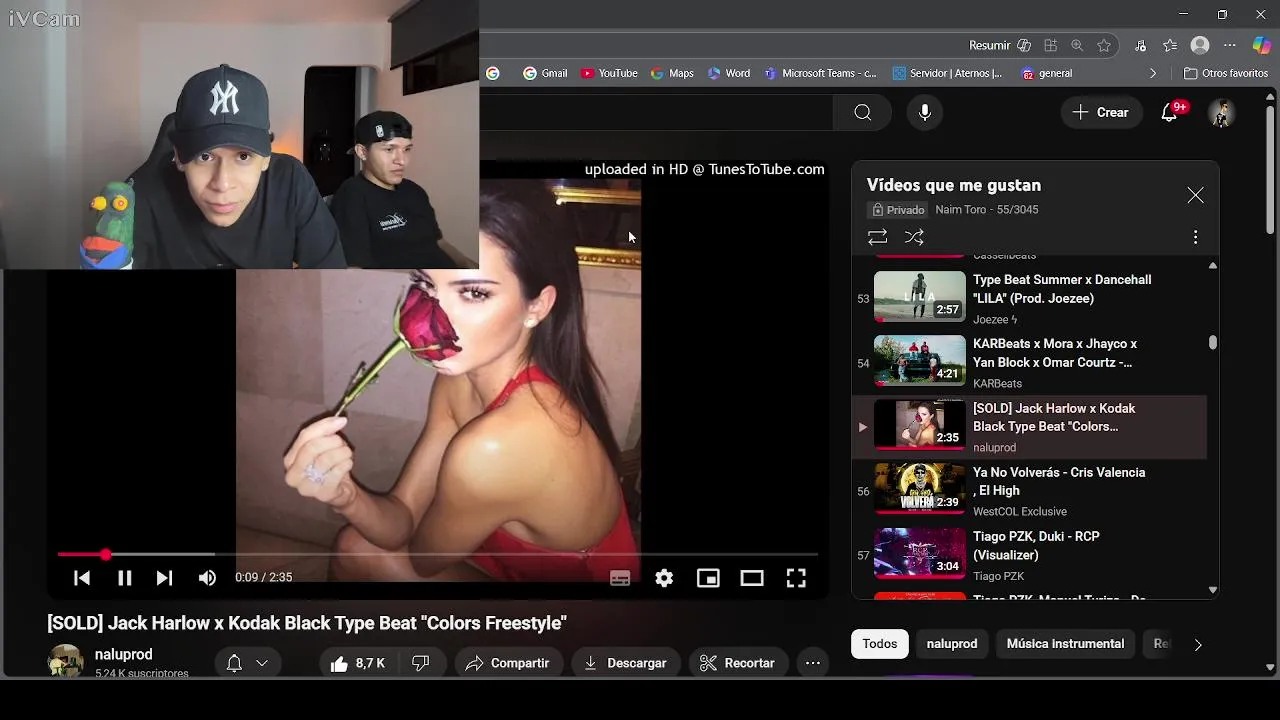Open the YouTube bookmark
Viewport: 1280px width, 720px height.
click(x=609, y=73)
